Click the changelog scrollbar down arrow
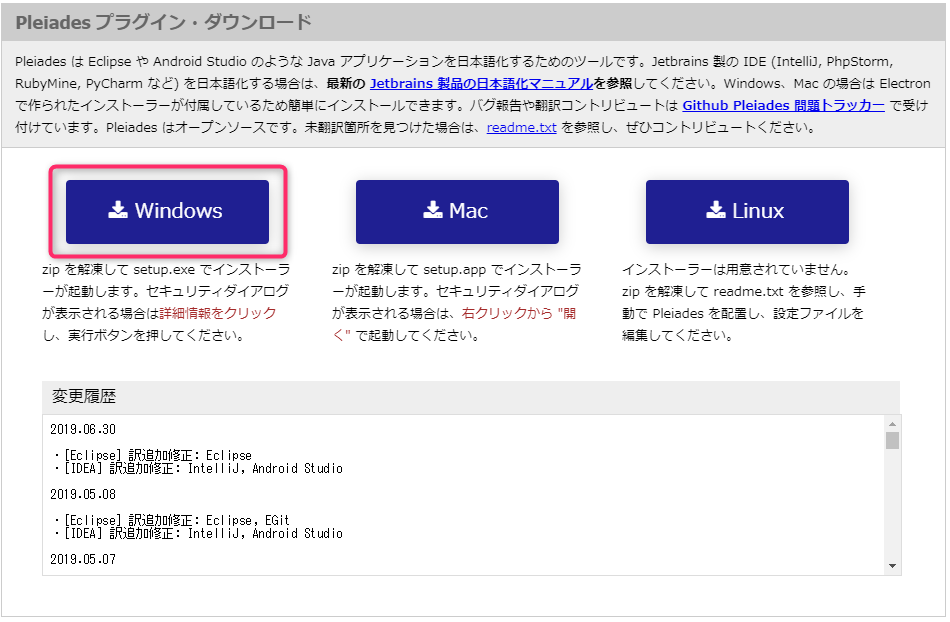Viewport: 950px width, 622px height. click(892, 566)
